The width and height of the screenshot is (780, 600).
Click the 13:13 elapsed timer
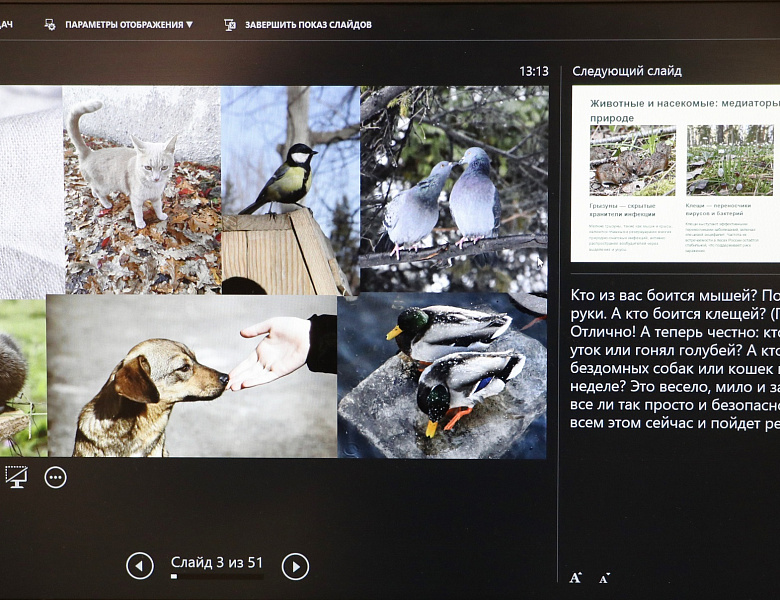click(x=534, y=72)
